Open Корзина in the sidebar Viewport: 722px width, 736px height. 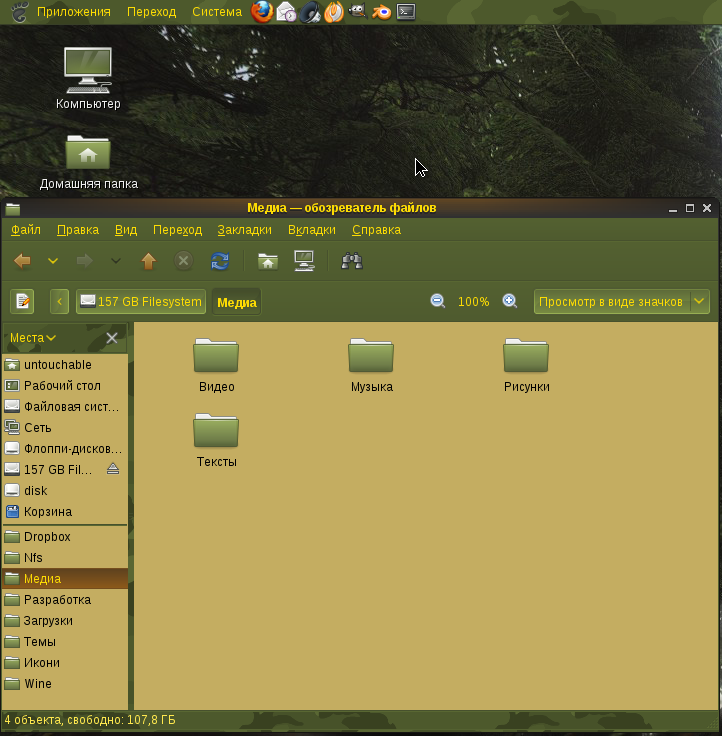(x=65, y=512)
